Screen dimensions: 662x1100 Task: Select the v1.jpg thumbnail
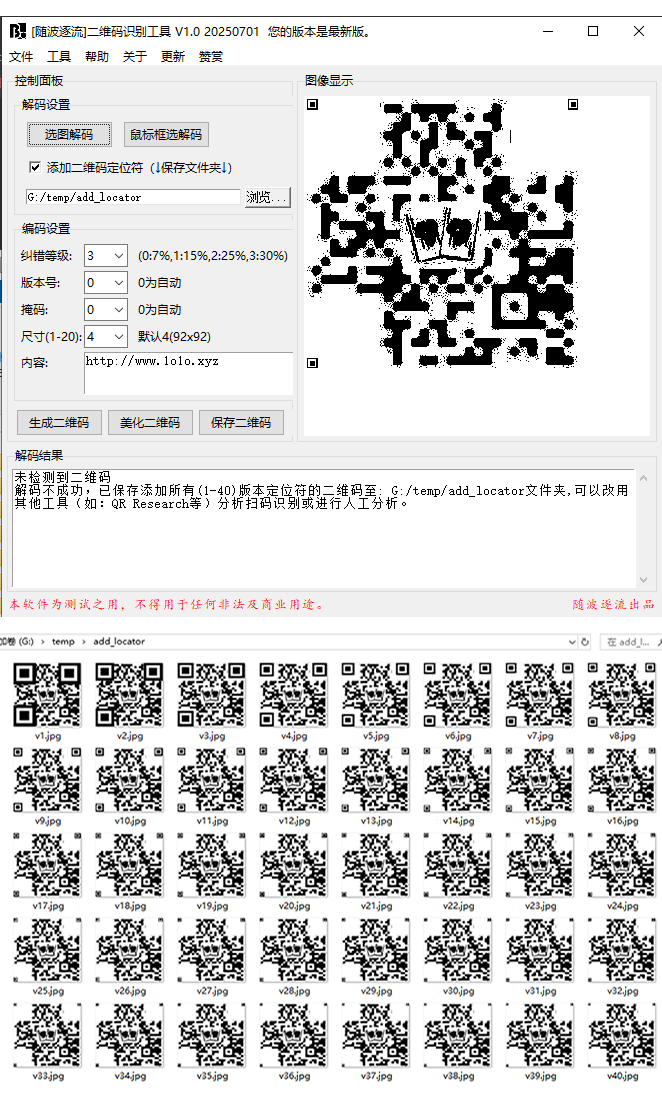pos(48,695)
